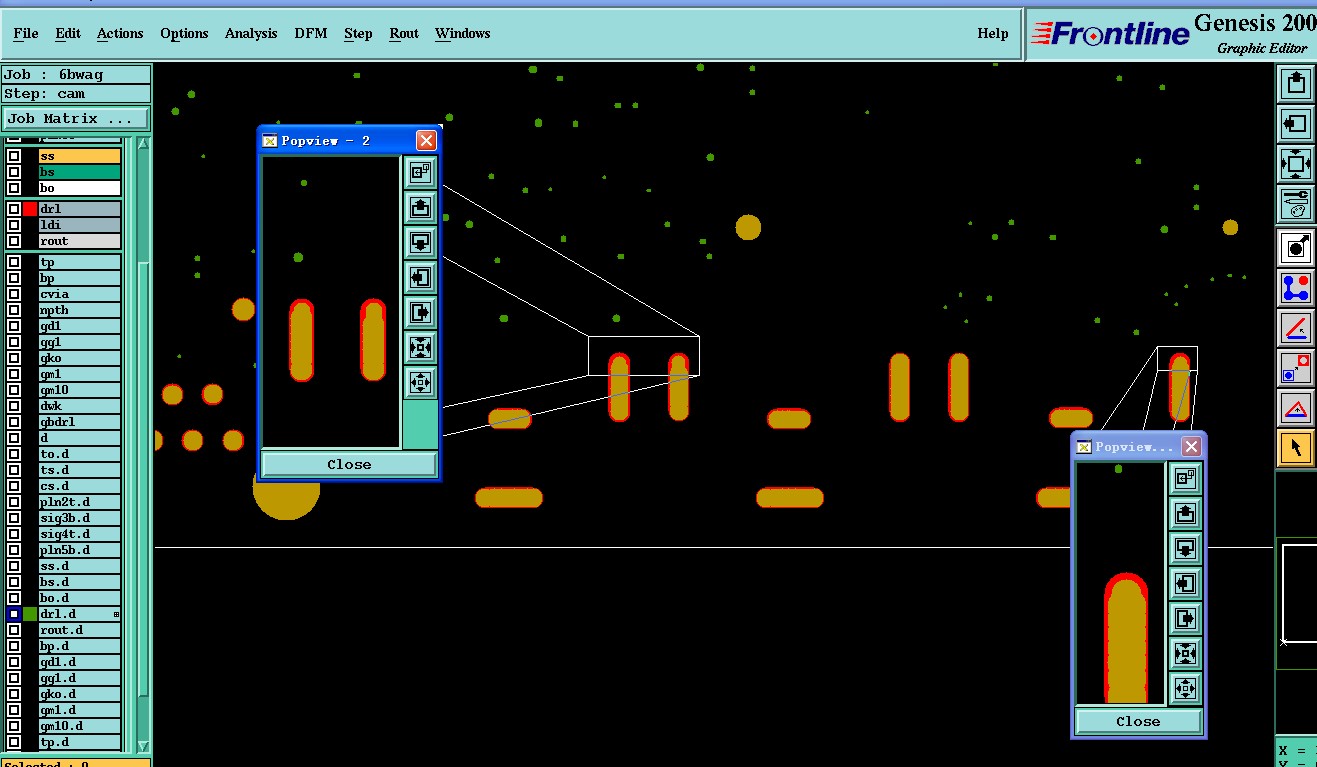Activate the black arrow pointer tool

click(1296, 447)
